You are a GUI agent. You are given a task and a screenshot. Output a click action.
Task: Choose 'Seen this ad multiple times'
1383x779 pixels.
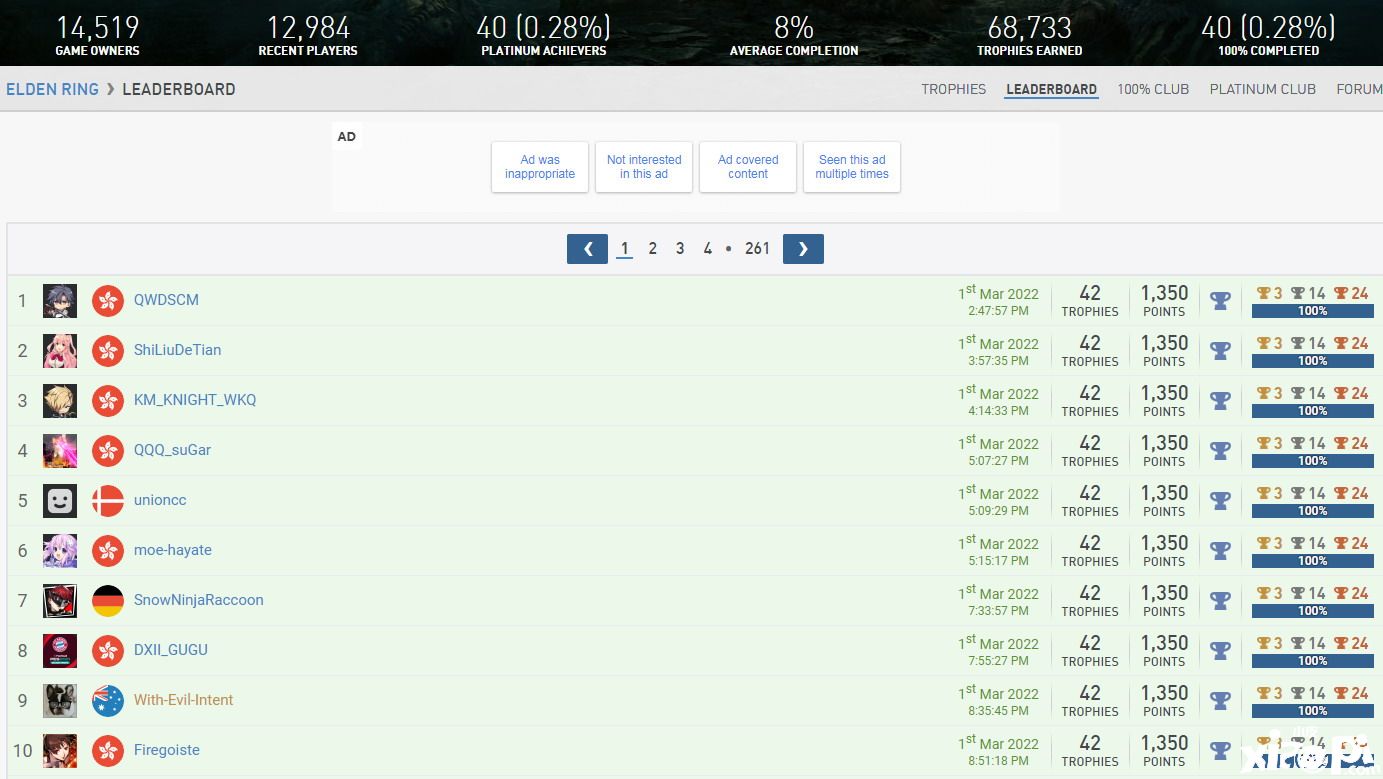[852, 167]
